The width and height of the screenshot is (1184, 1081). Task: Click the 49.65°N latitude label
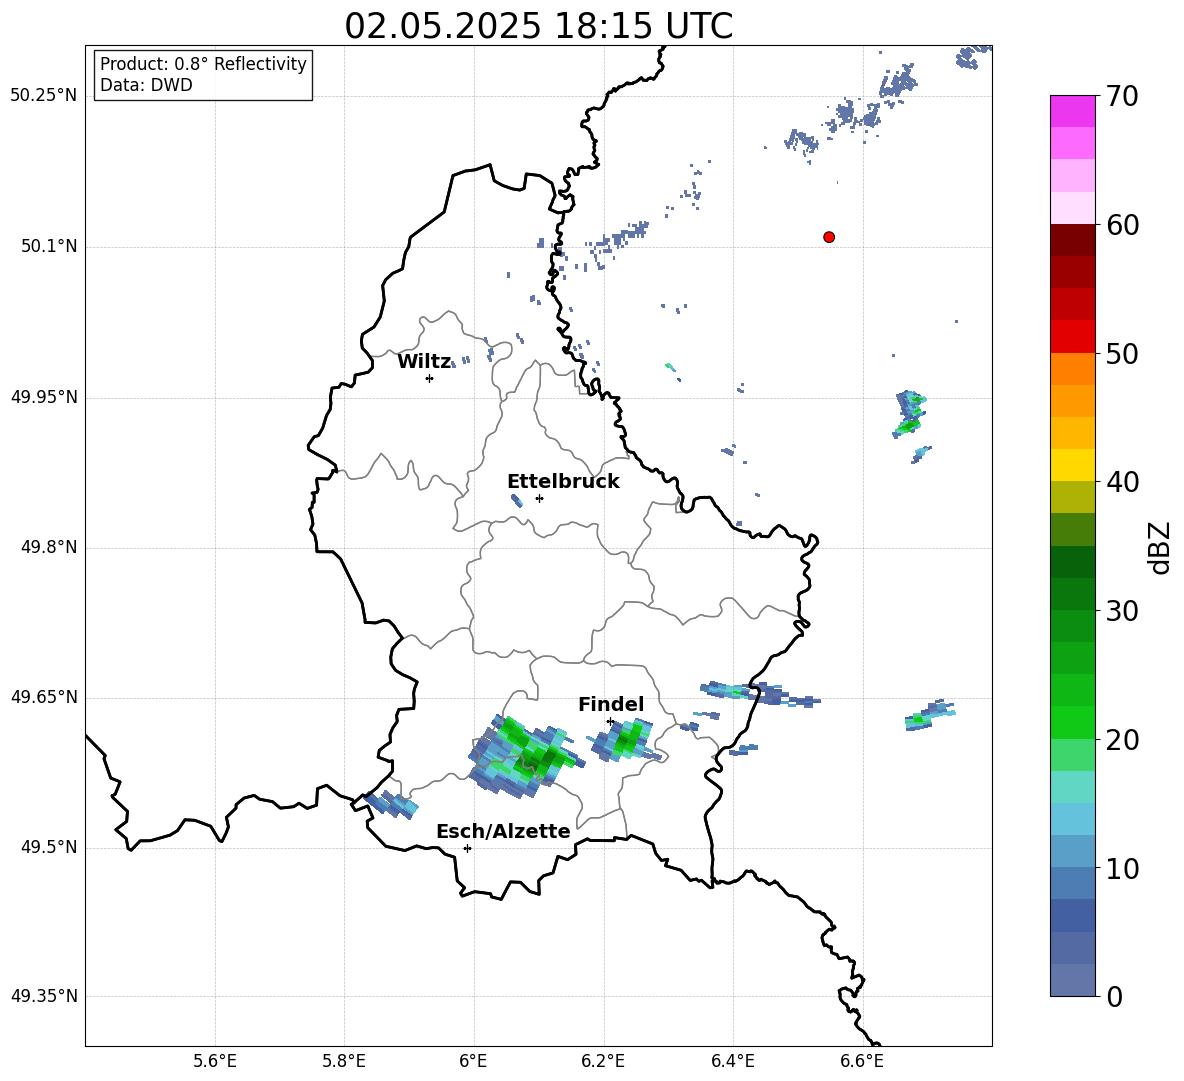tap(44, 697)
